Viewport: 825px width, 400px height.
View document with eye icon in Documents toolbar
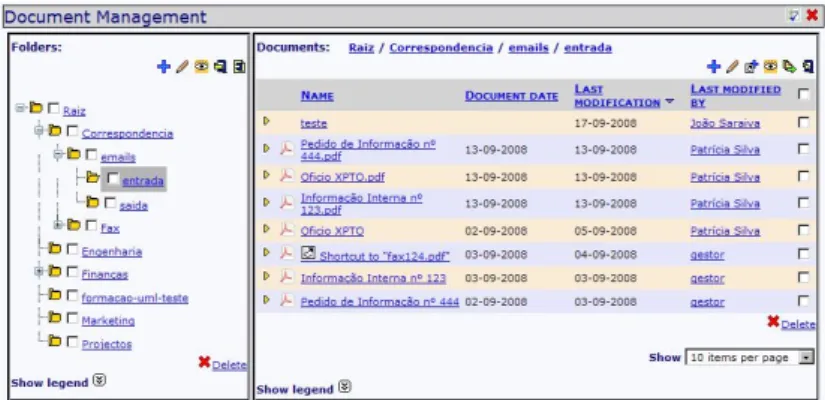[x=770, y=66]
